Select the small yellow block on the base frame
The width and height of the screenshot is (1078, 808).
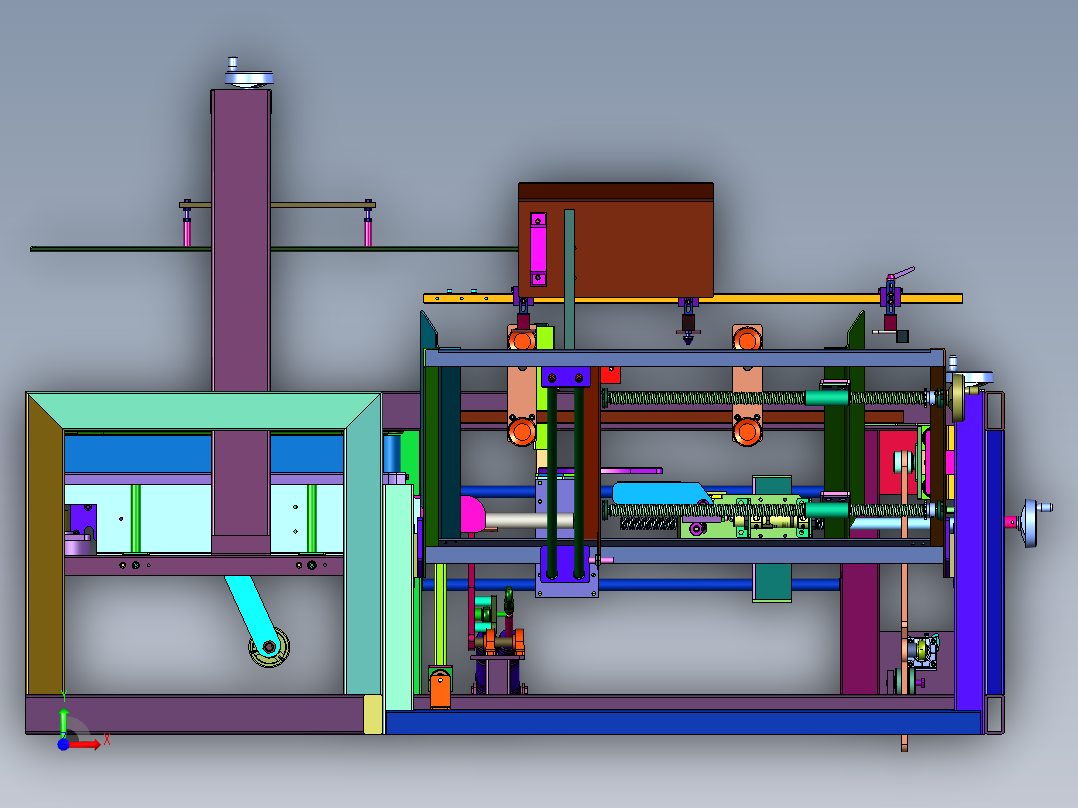372,714
